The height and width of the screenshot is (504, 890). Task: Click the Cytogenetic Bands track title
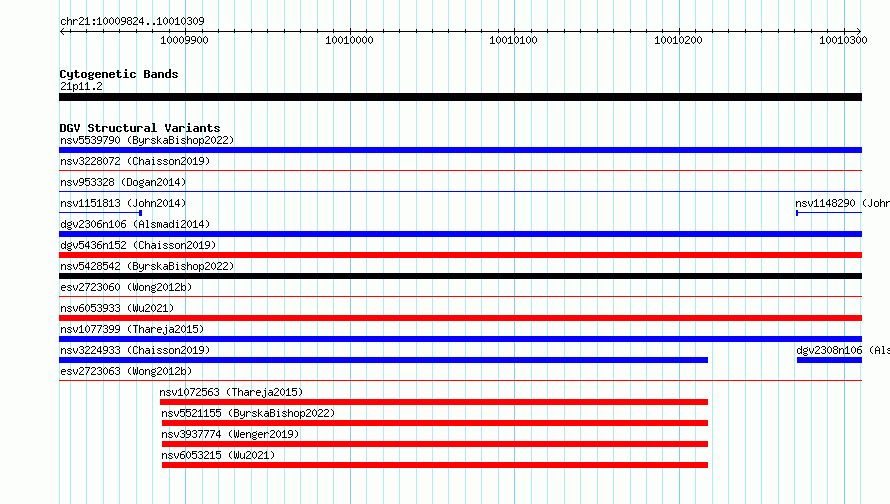point(119,74)
